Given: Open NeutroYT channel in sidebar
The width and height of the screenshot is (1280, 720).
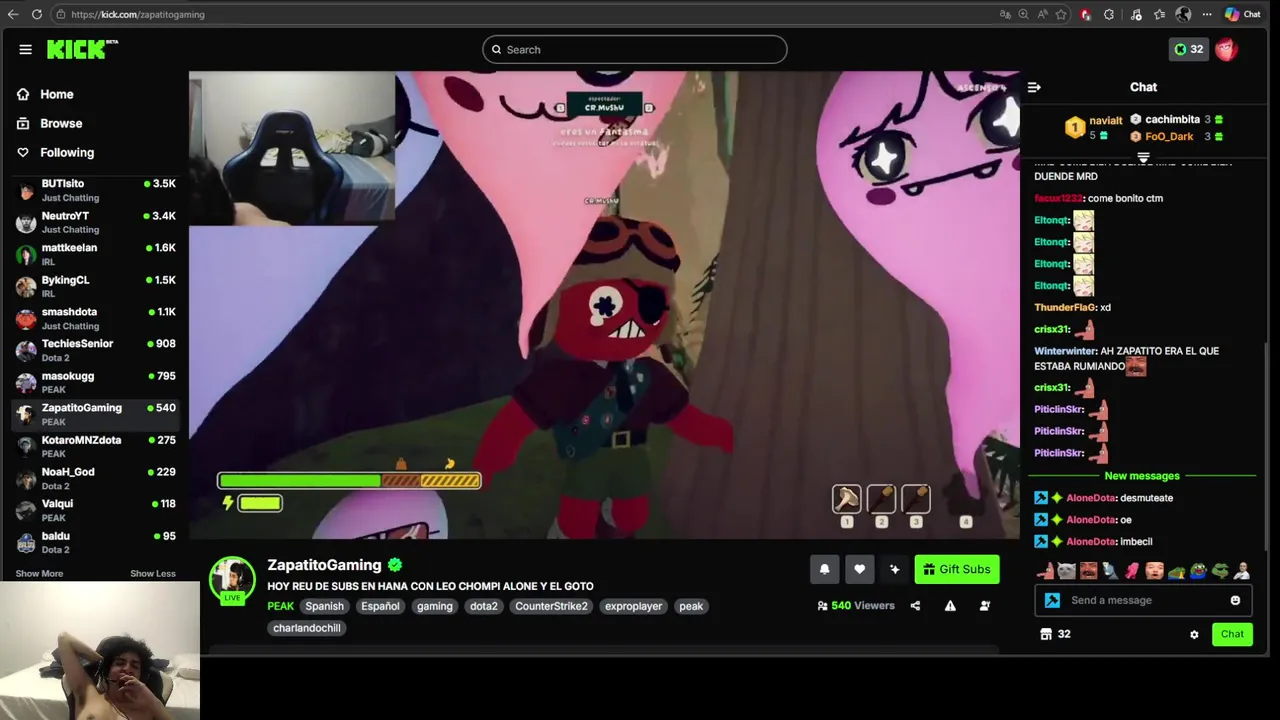Looking at the screenshot, I should 95,222.
